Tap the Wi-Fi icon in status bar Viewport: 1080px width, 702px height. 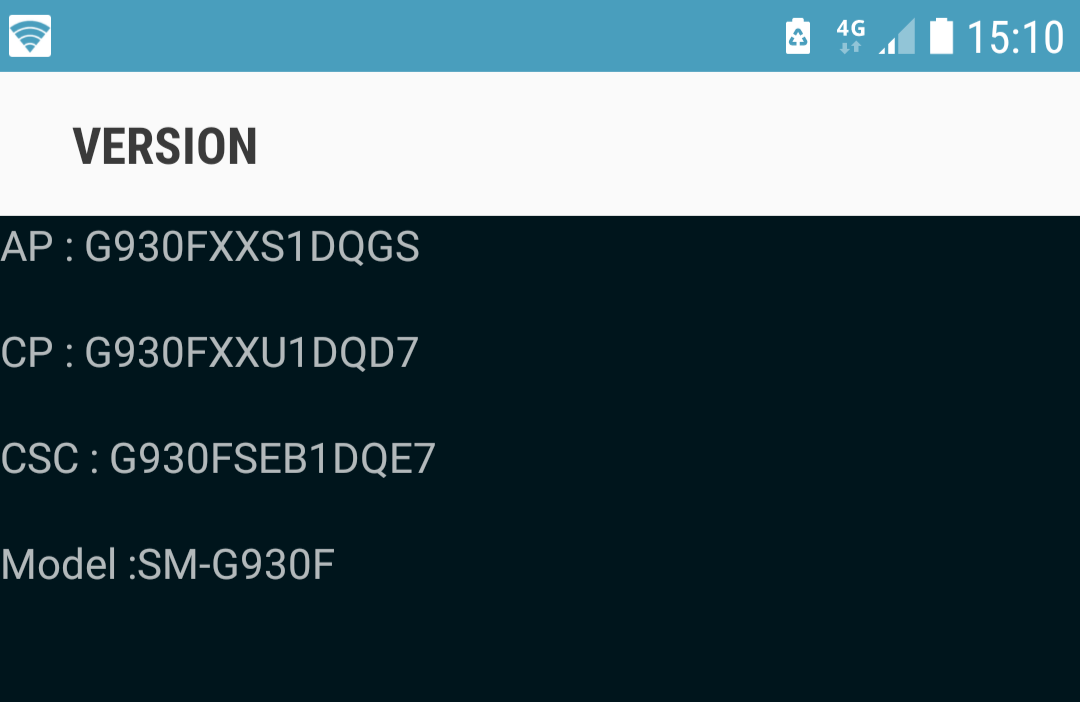click(x=30, y=36)
